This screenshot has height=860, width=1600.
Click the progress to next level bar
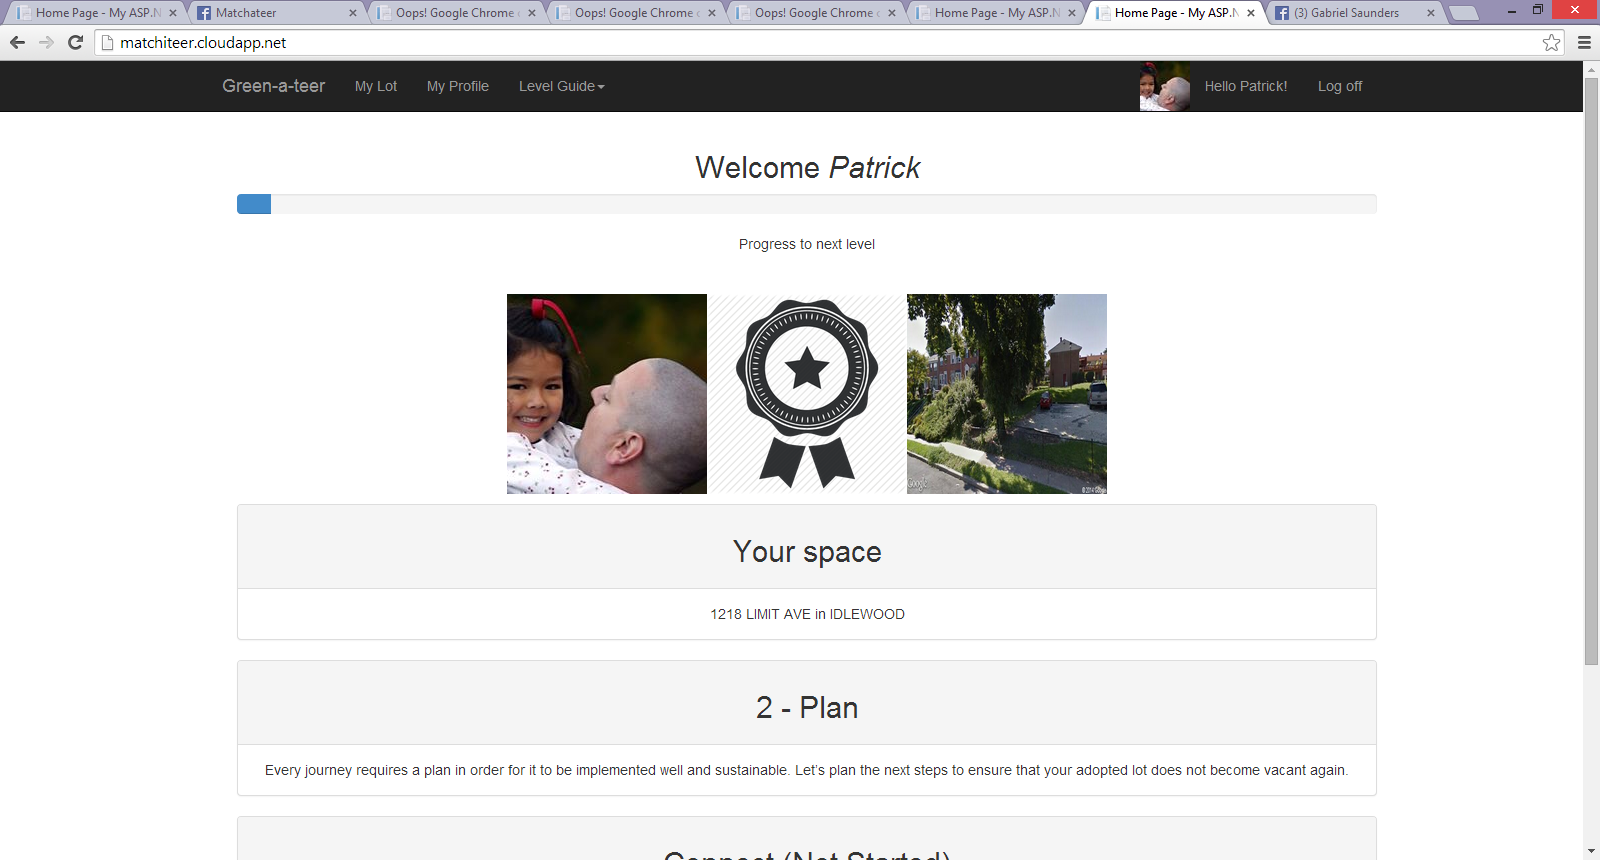click(x=807, y=204)
